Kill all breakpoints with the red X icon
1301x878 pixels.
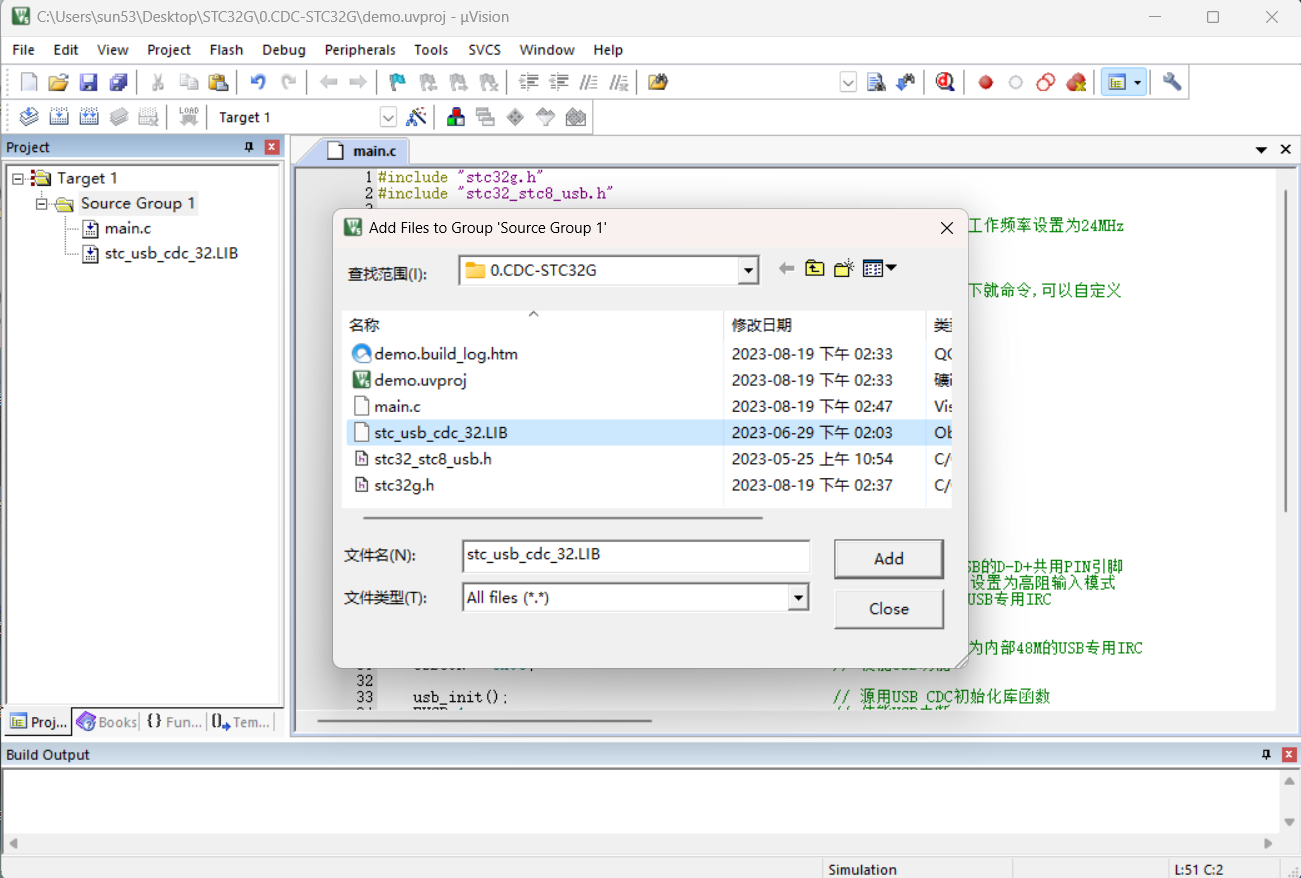[x=1076, y=82]
